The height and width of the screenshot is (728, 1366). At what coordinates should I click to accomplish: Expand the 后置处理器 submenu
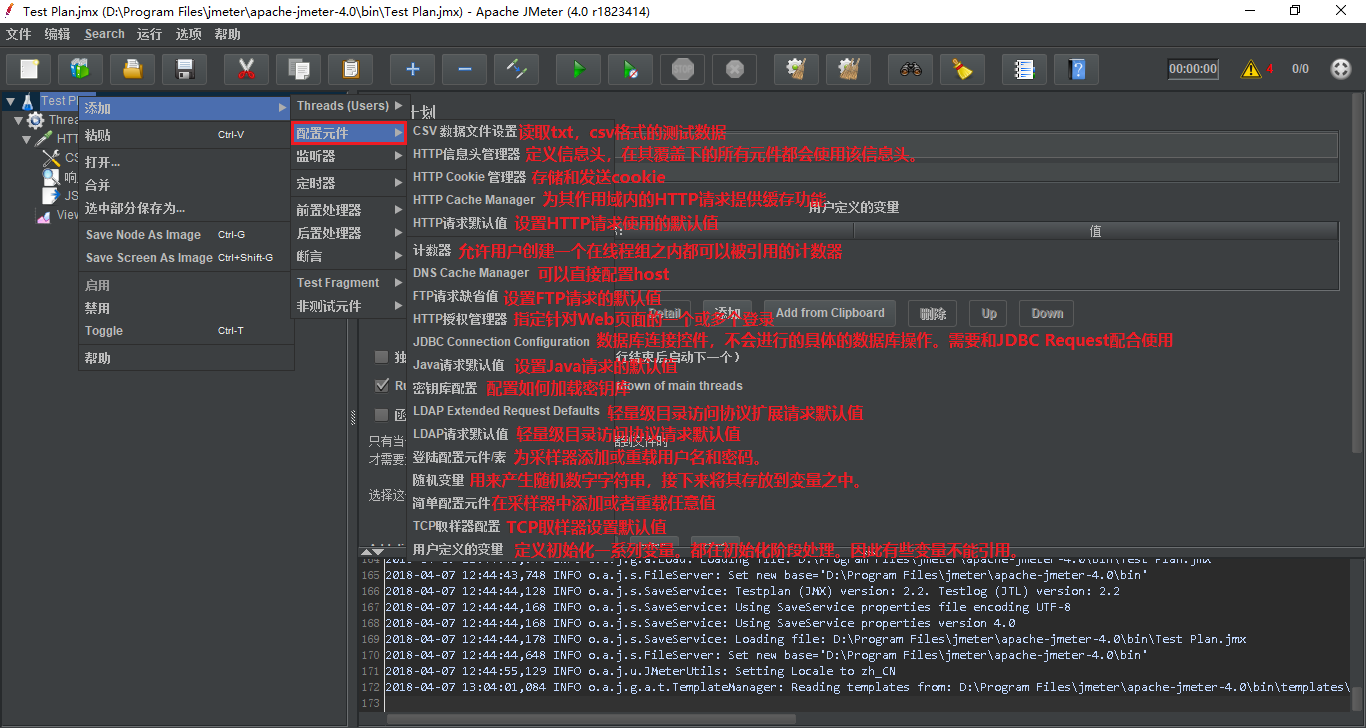[349, 233]
